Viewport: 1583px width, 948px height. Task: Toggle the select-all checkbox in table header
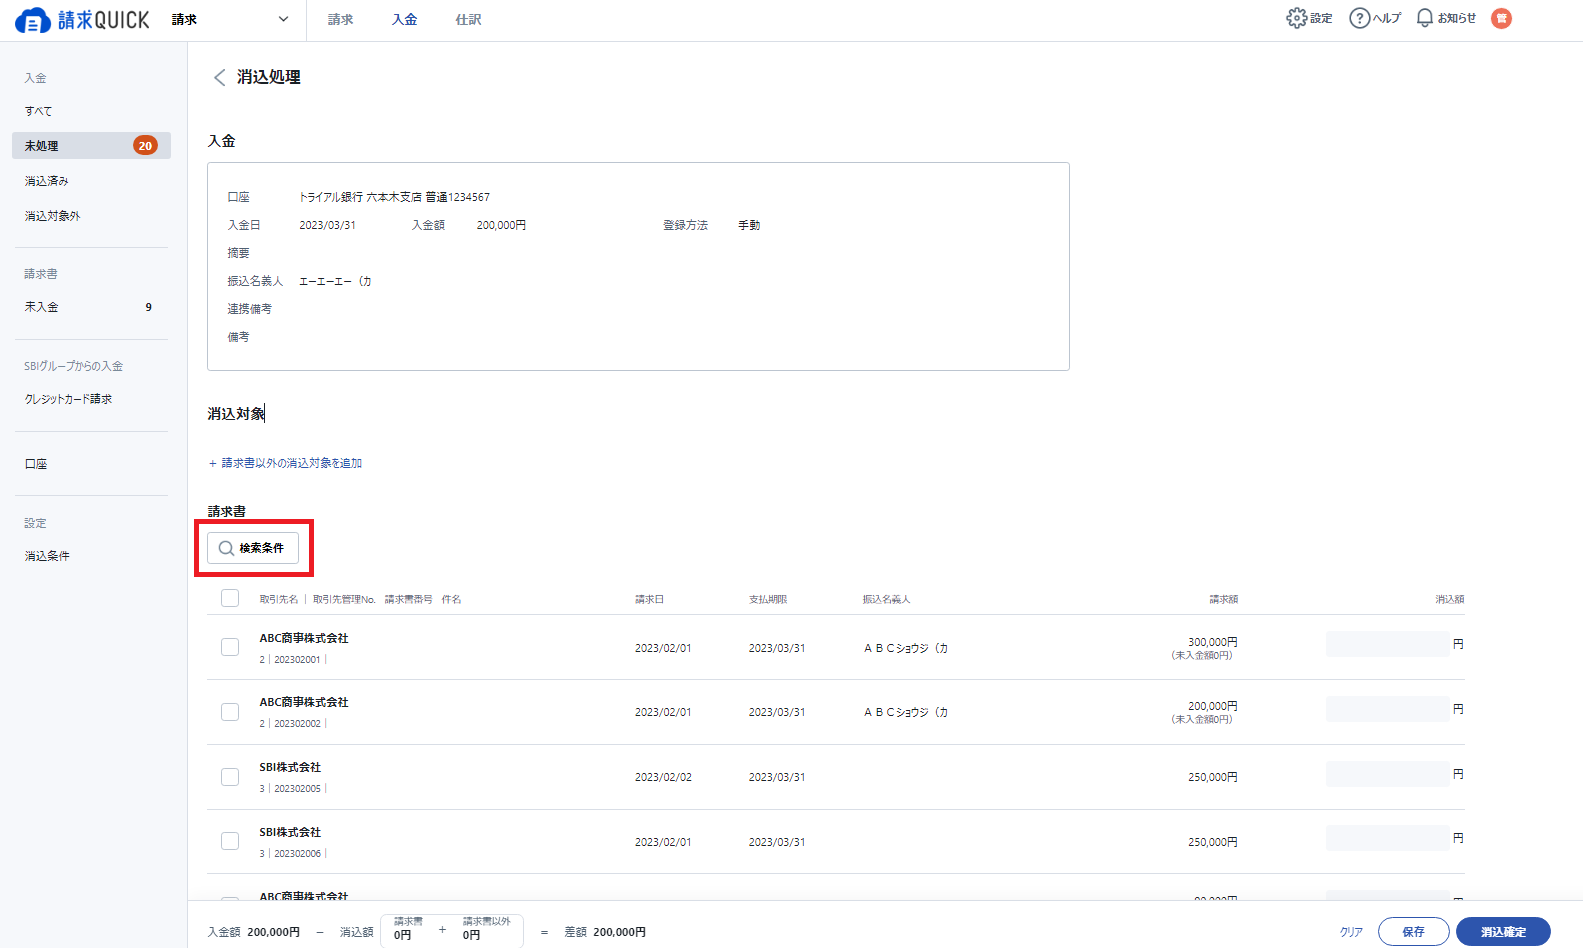pyautogui.click(x=230, y=598)
